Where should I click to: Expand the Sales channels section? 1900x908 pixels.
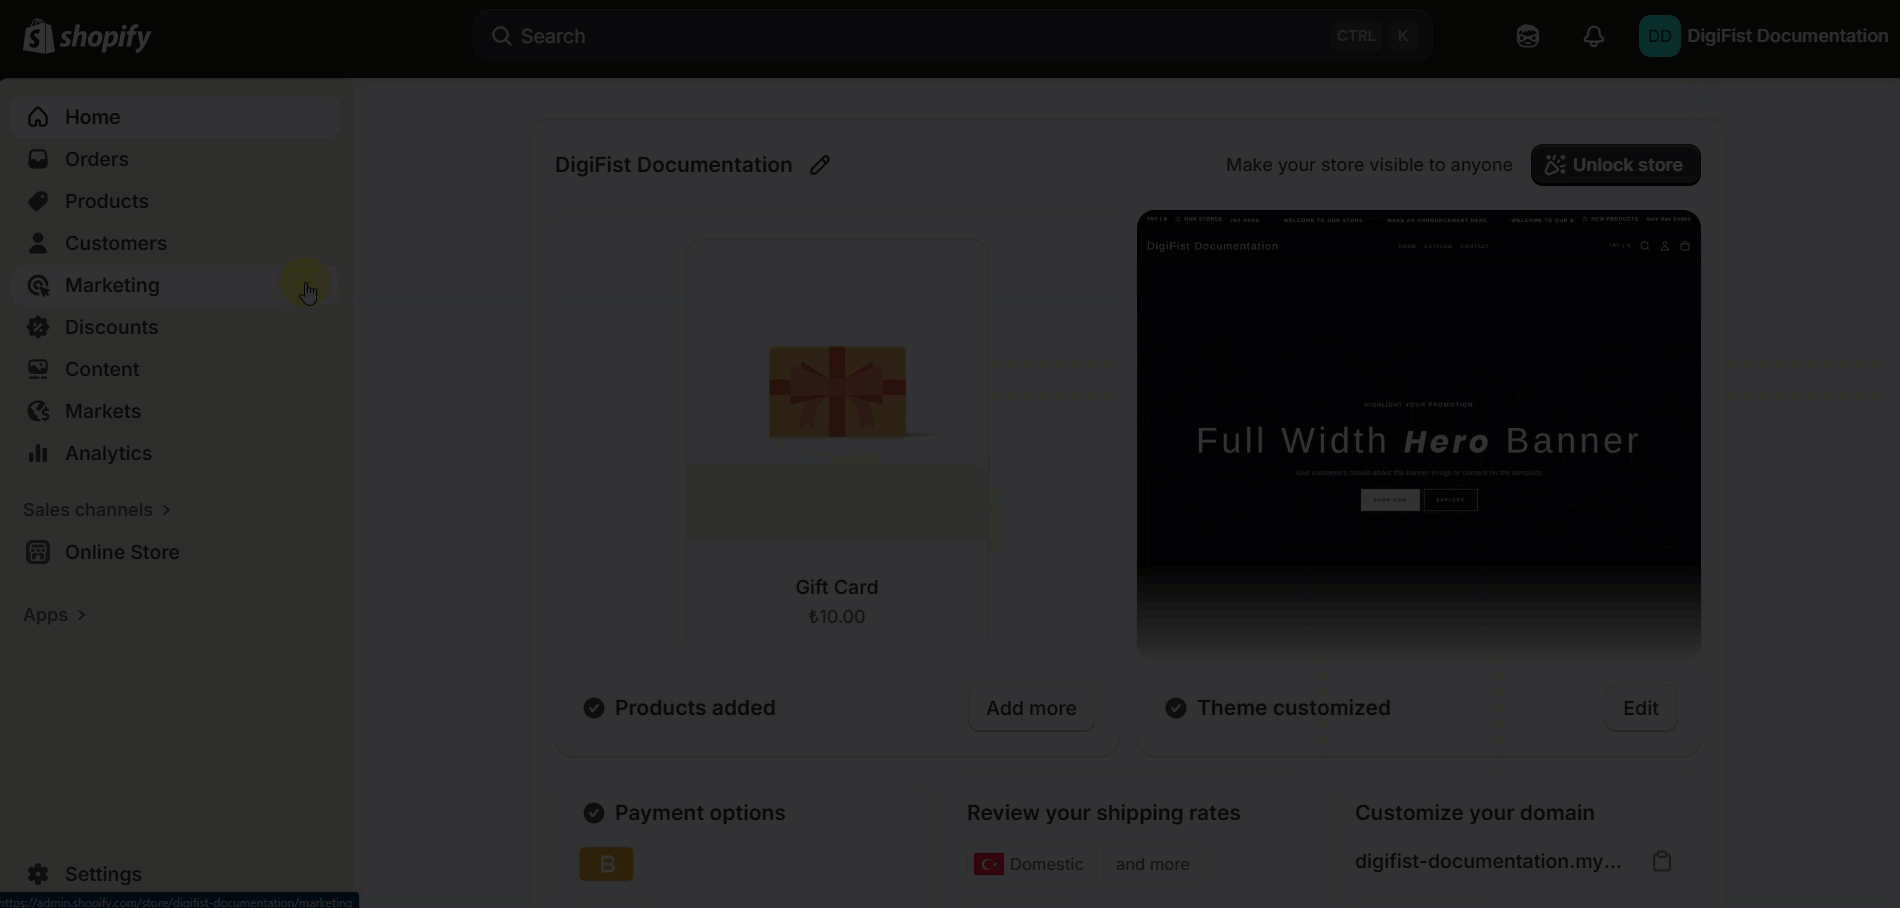[x=97, y=510]
